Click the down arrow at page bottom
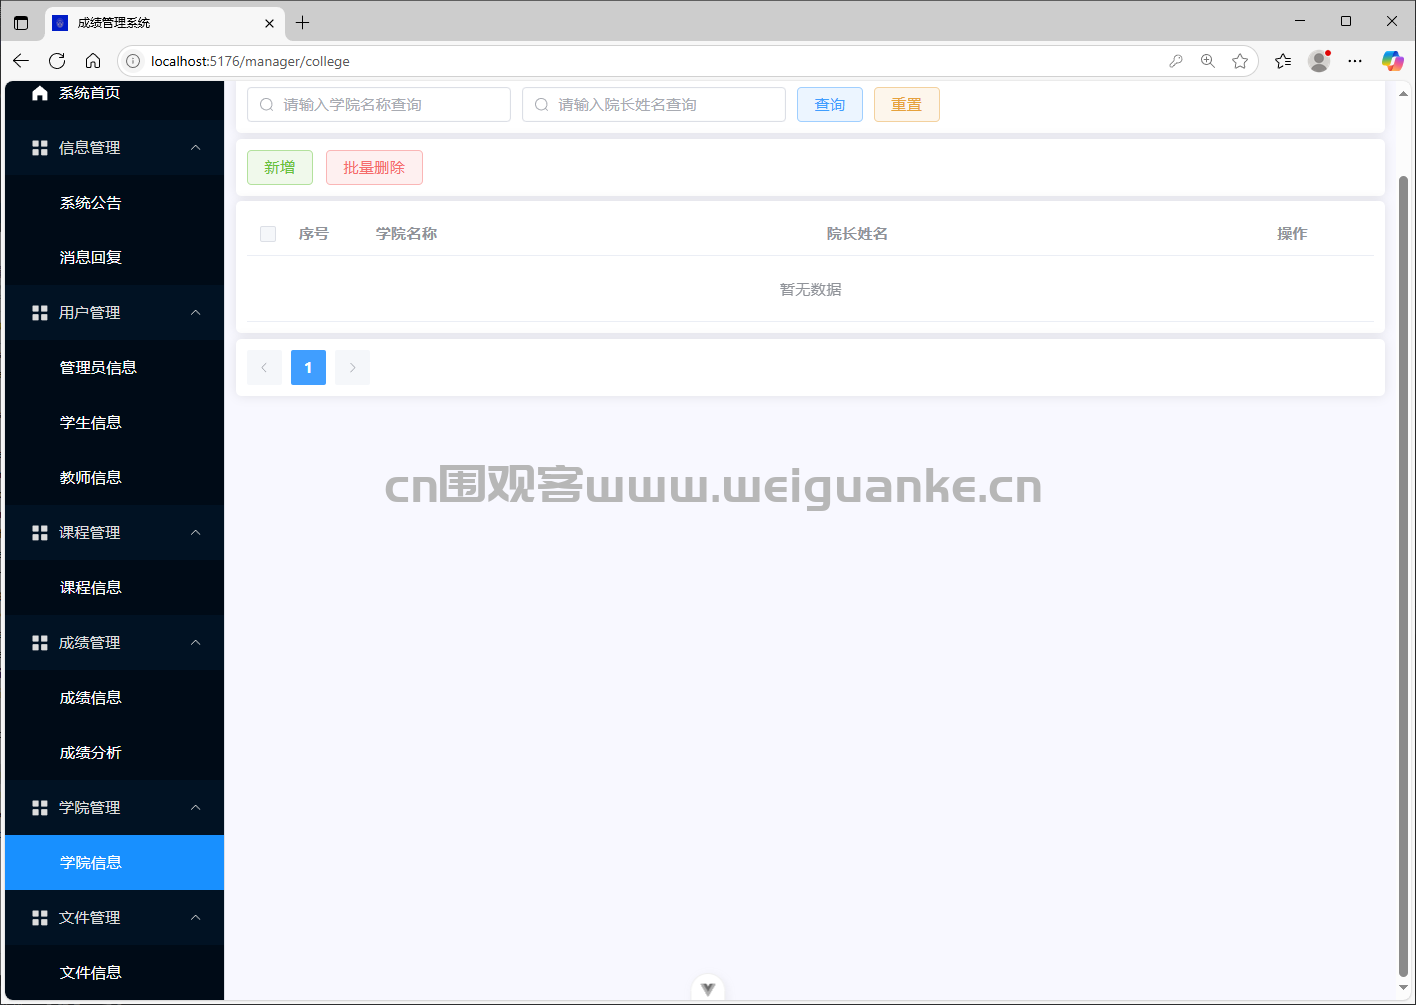Image resolution: width=1416 pixels, height=1005 pixels. [708, 989]
